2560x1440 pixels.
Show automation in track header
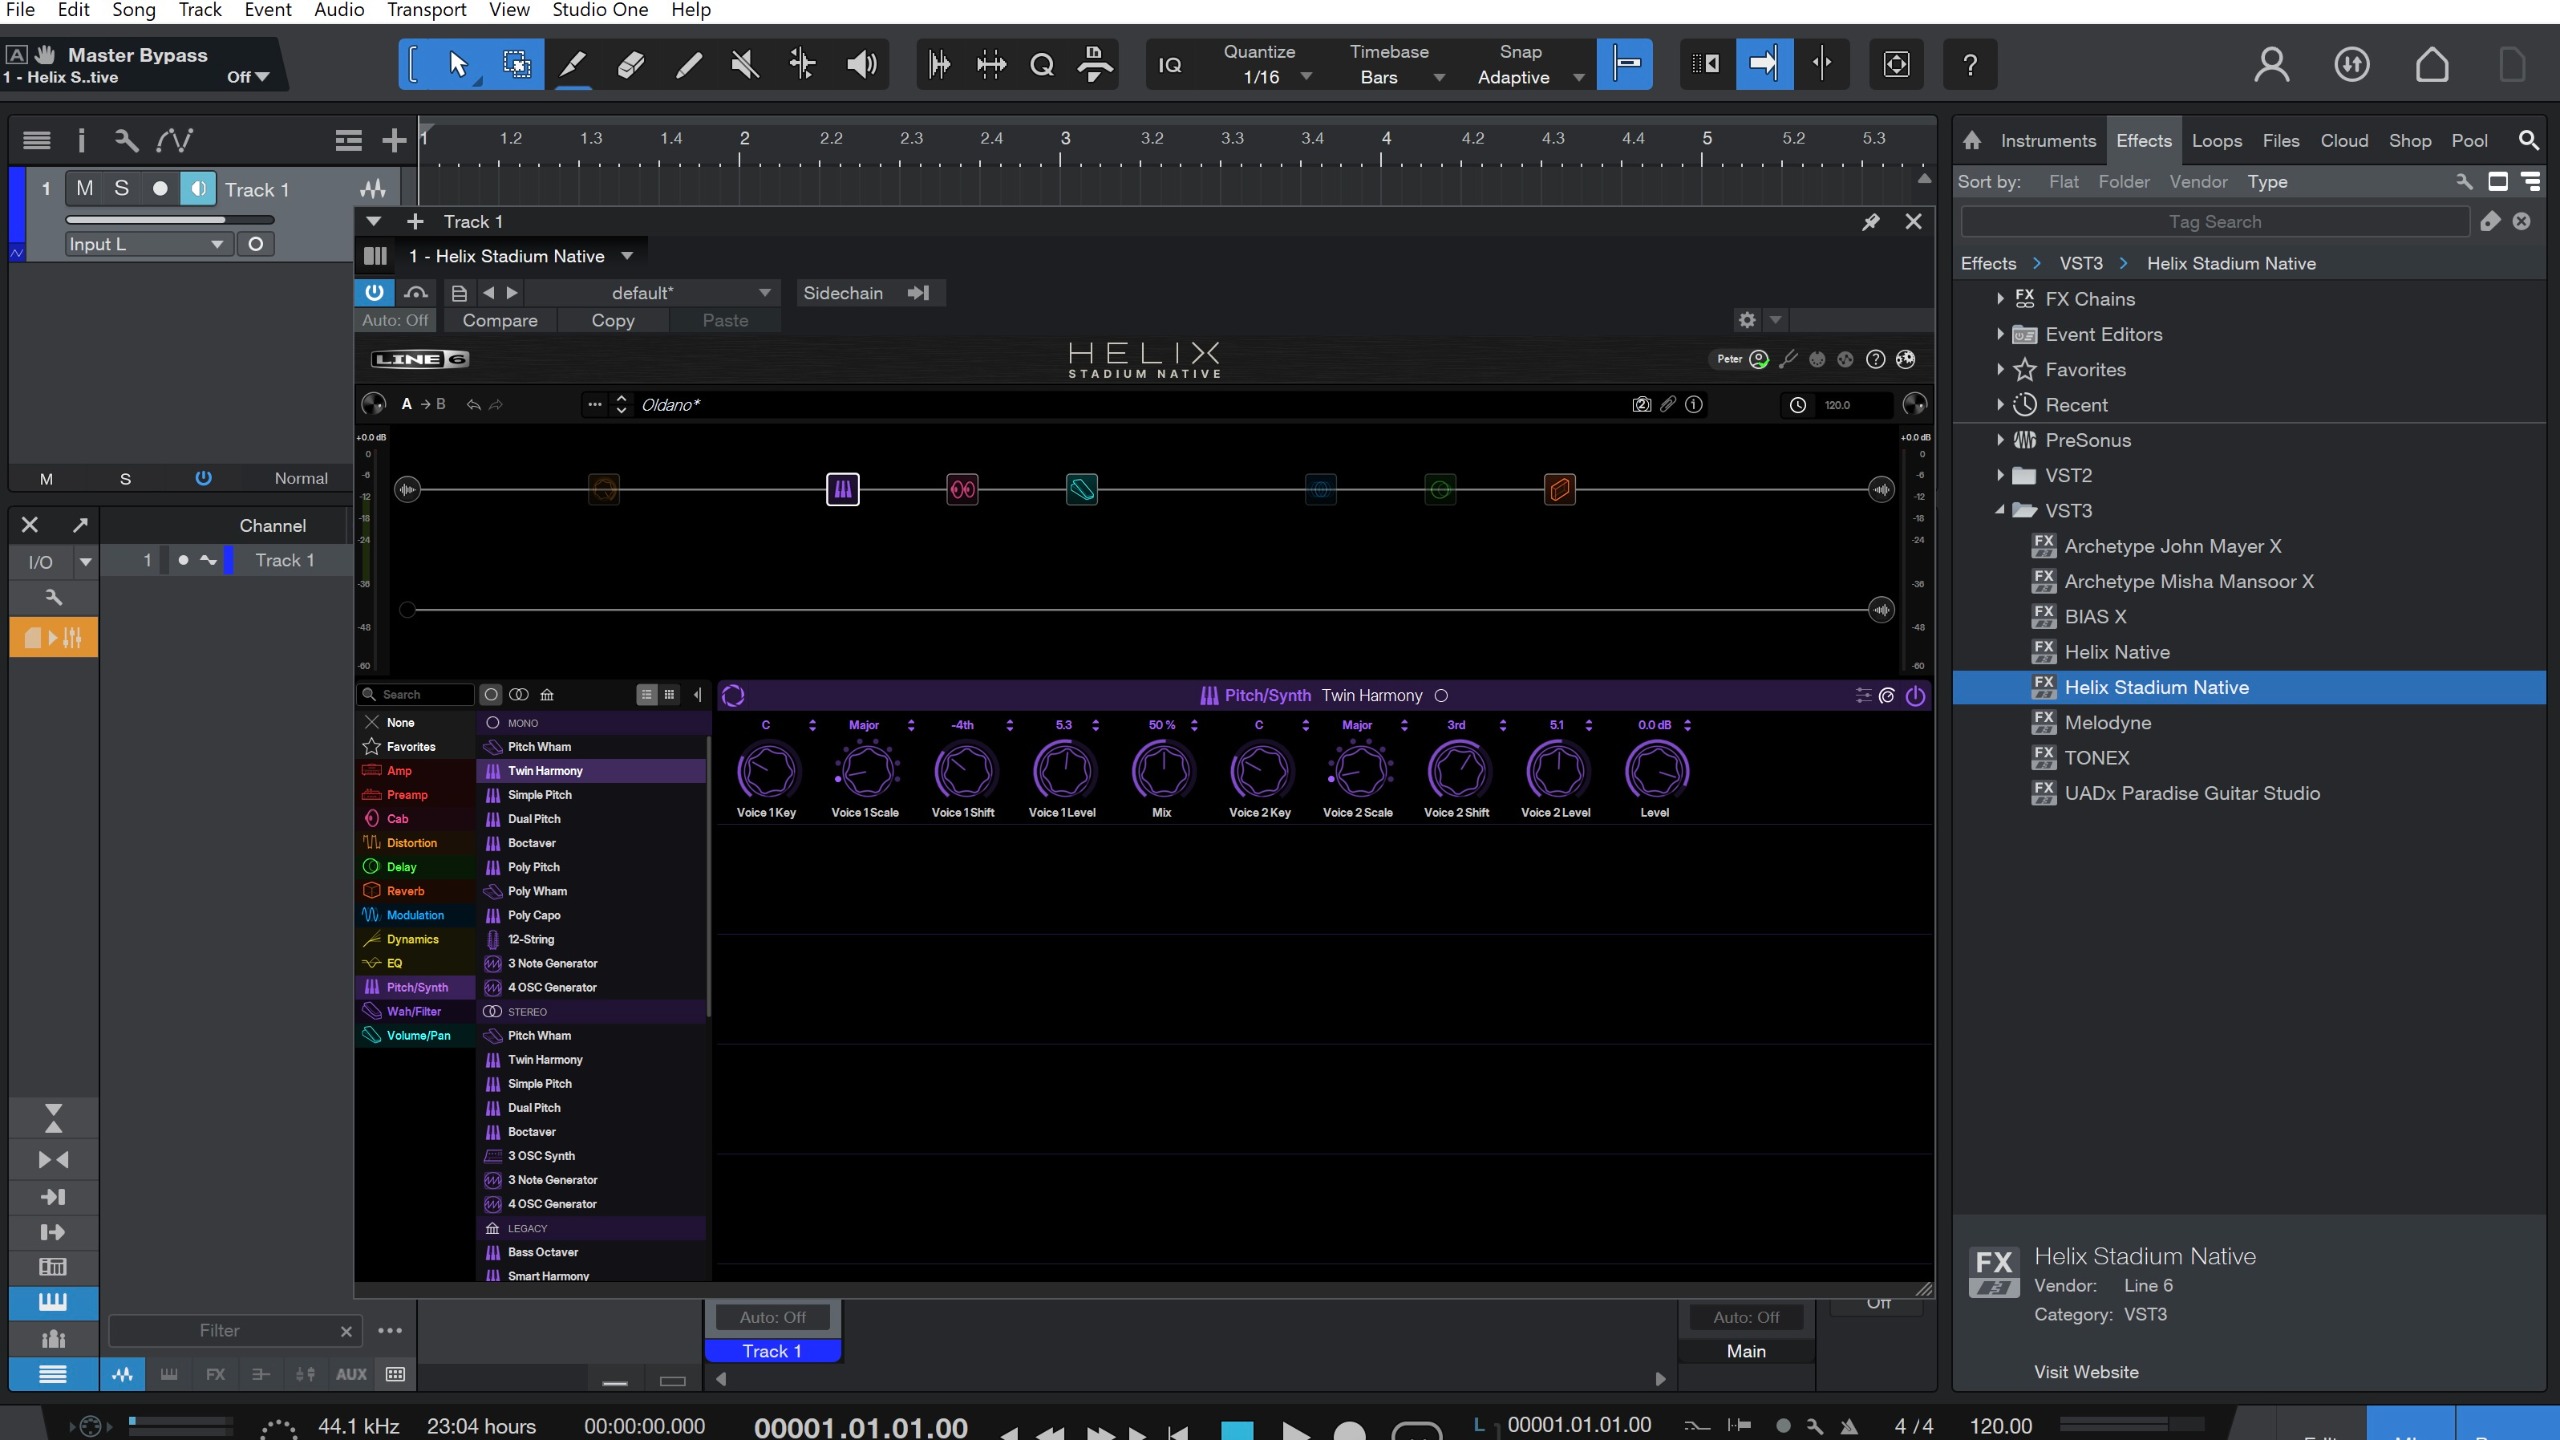pos(174,140)
